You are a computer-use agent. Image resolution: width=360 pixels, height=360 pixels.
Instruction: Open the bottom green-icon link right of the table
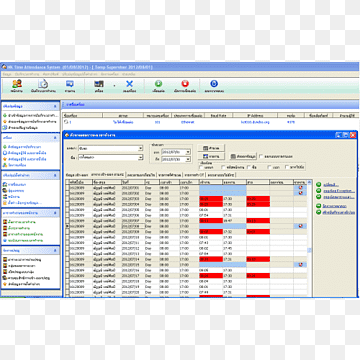coord(339,212)
